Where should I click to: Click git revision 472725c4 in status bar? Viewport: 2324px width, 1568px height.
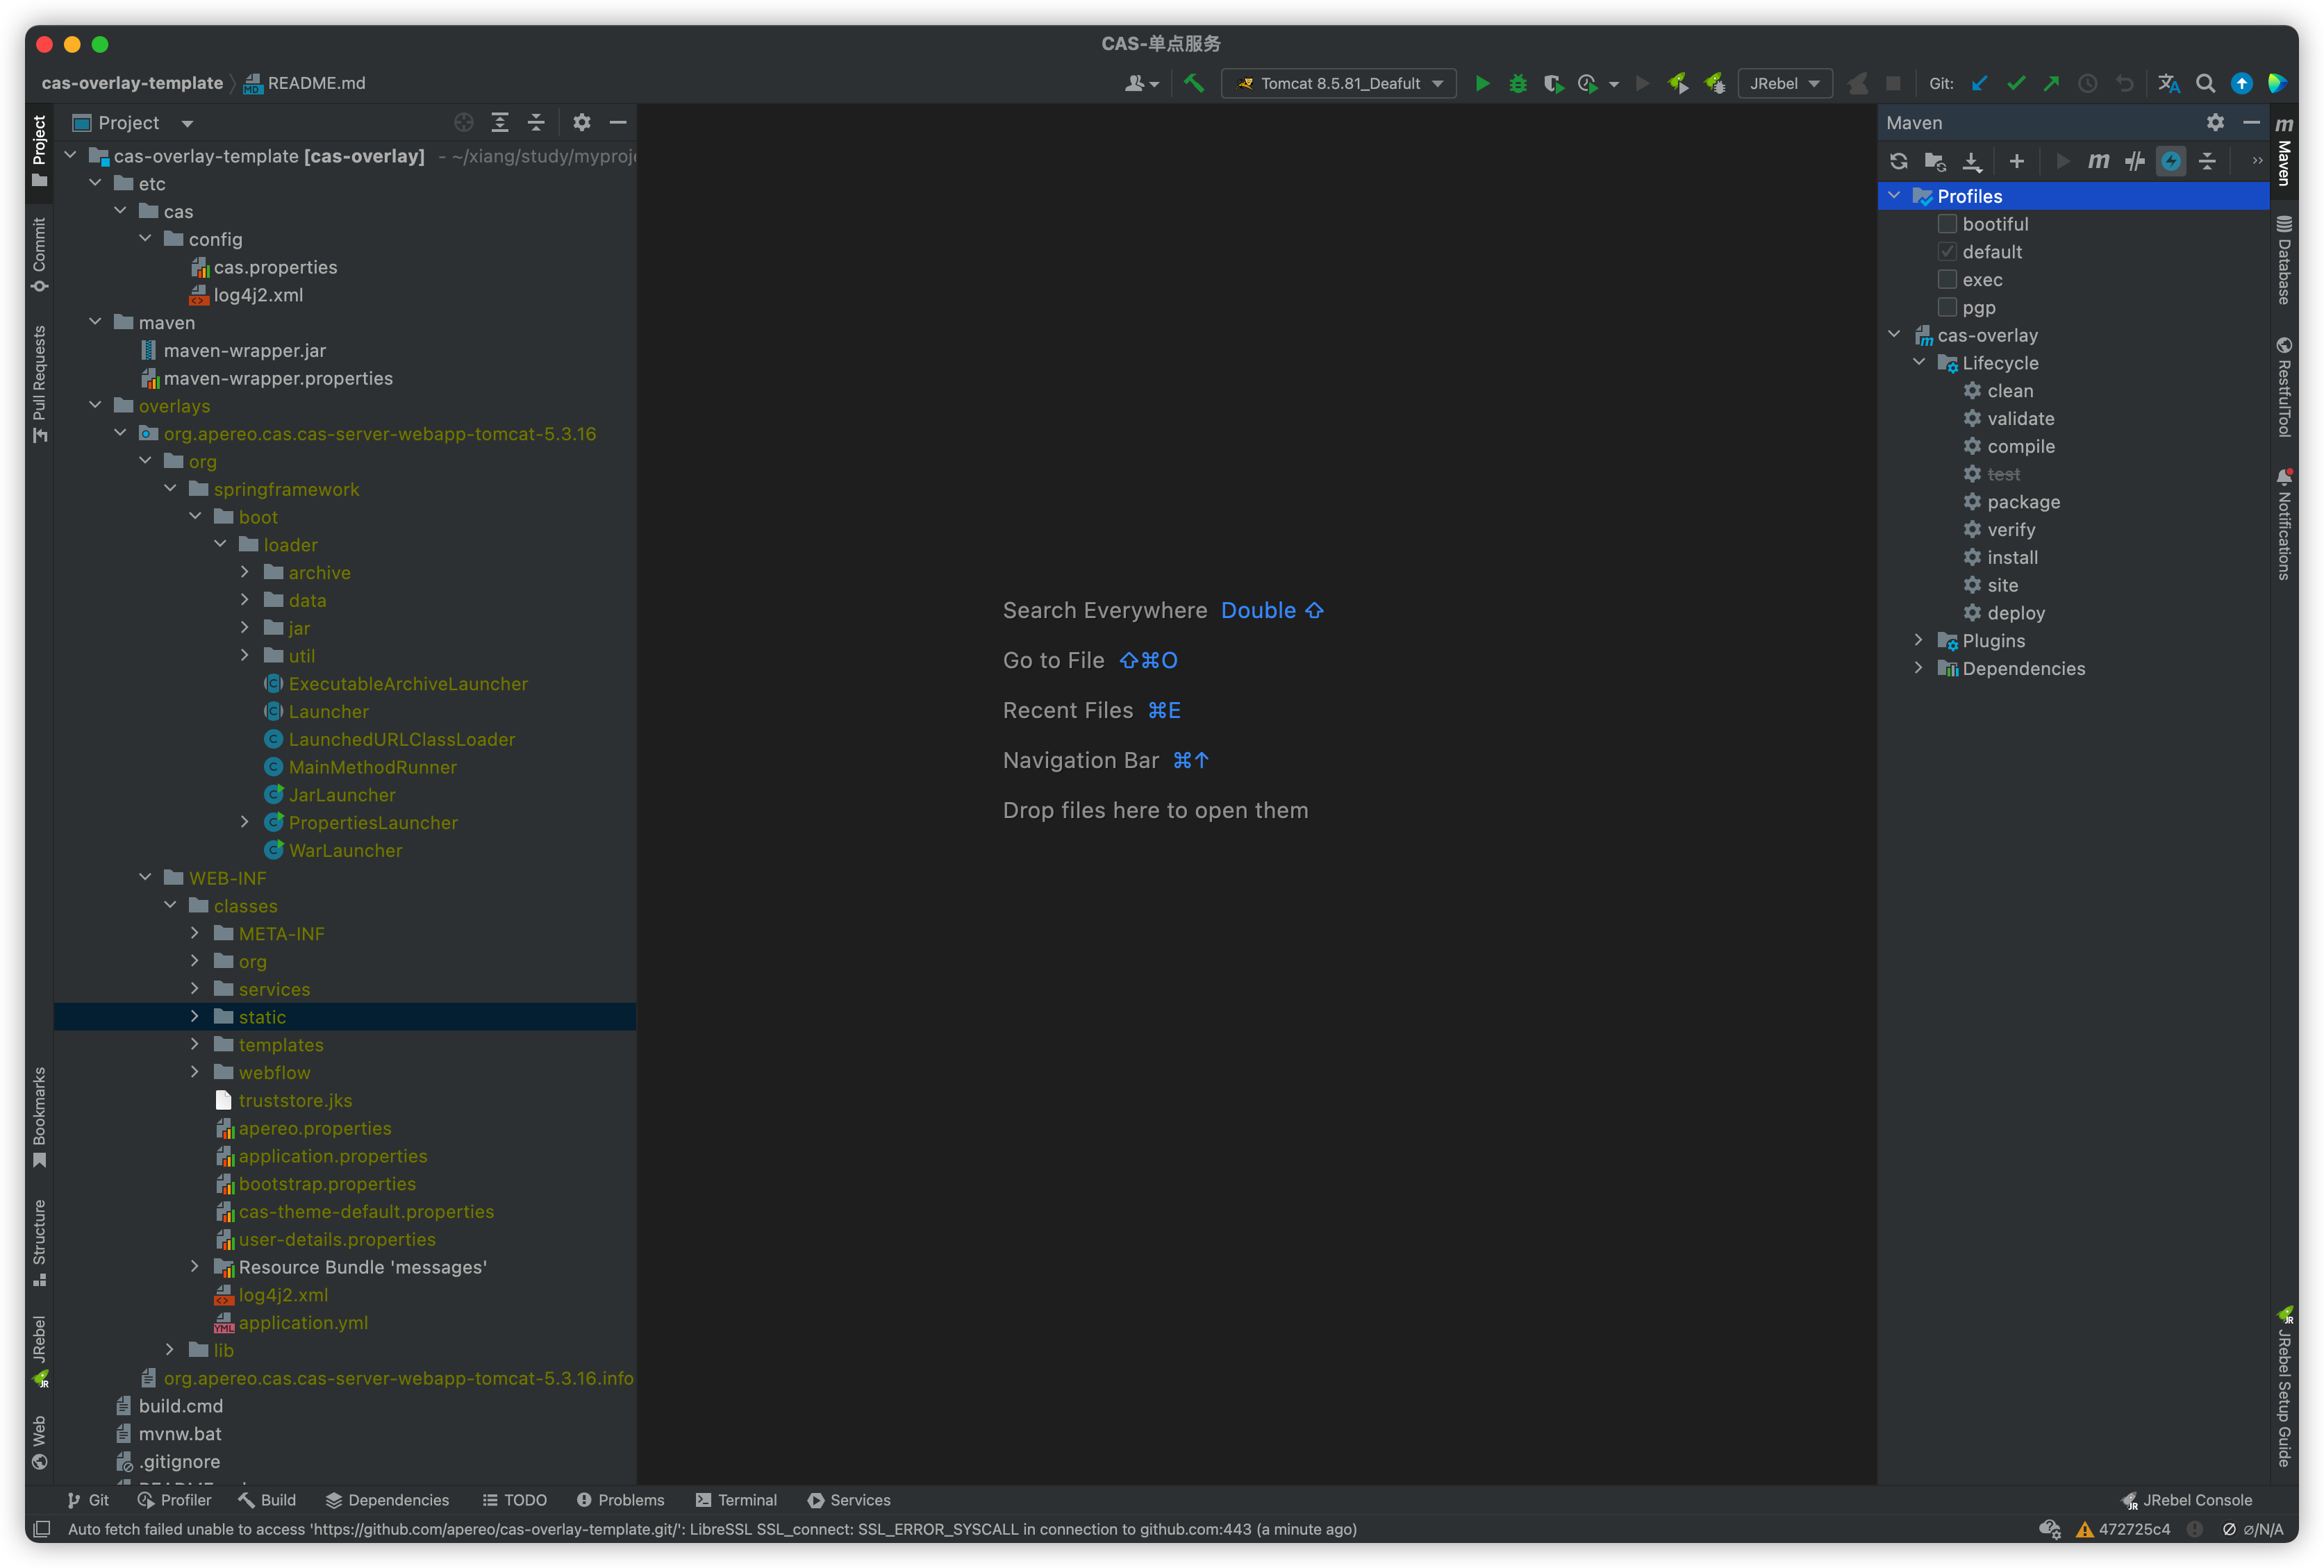(x=2124, y=1529)
